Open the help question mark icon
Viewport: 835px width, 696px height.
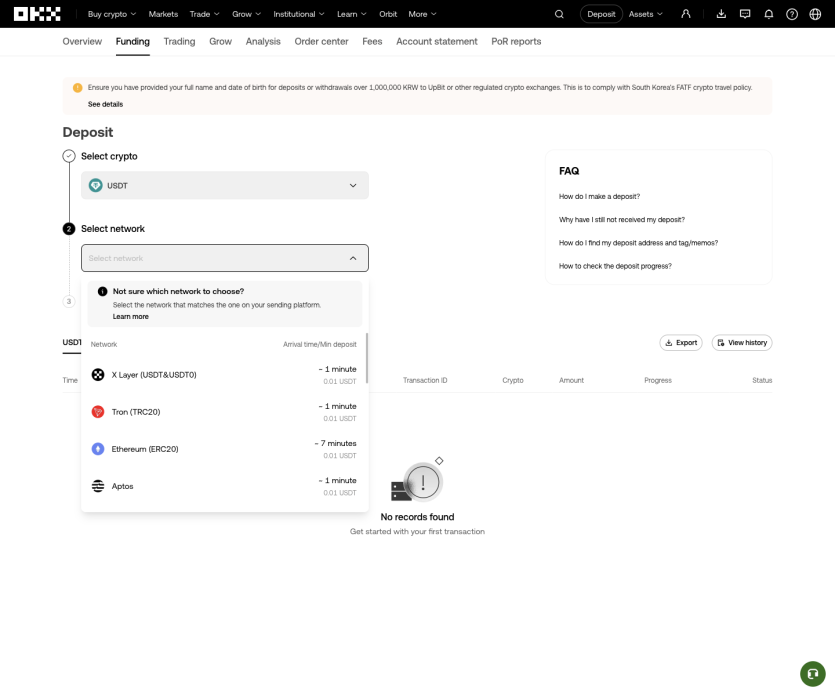(792, 14)
